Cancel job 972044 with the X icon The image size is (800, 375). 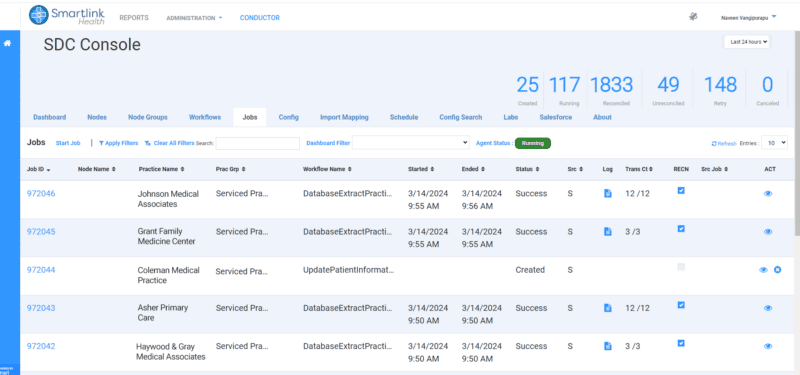(x=778, y=270)
